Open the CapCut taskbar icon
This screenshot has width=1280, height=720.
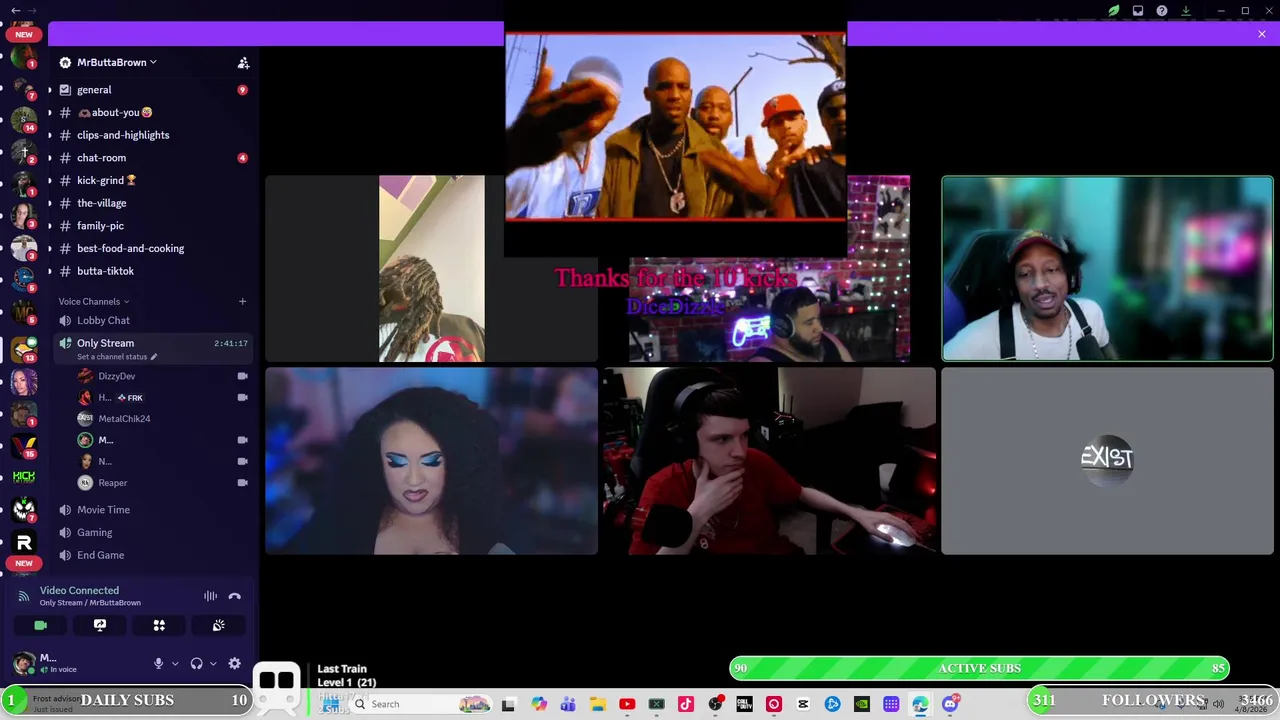803,704
